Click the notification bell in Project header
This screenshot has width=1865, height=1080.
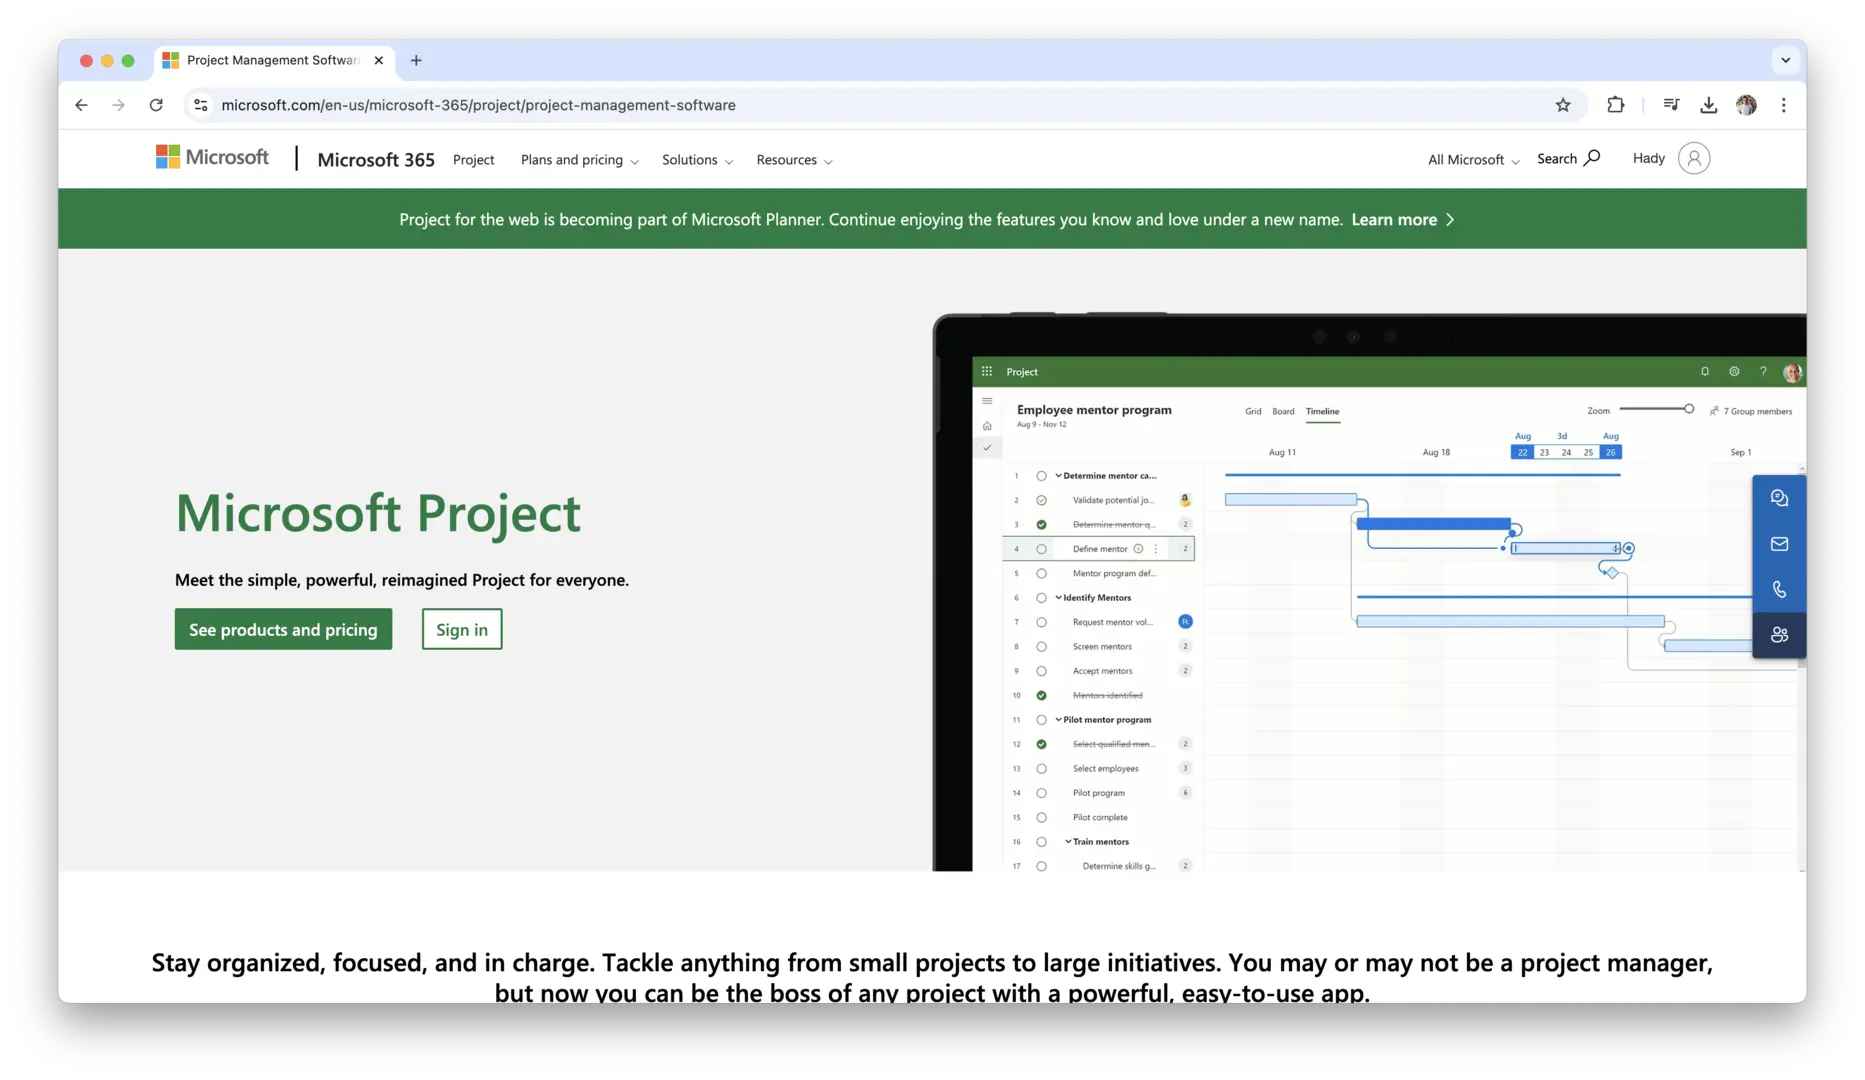tap(1705, 372)
